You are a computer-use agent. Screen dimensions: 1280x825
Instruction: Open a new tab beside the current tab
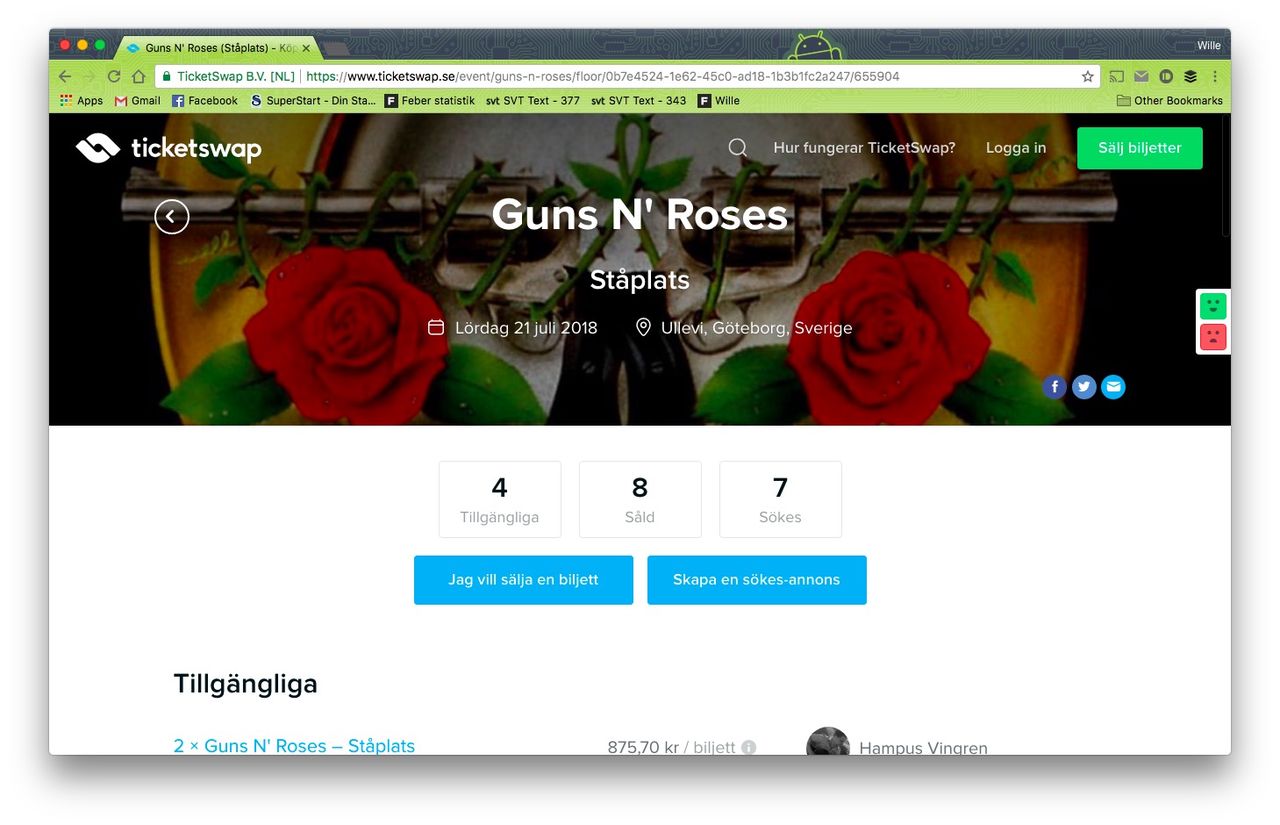pos(336,48)
